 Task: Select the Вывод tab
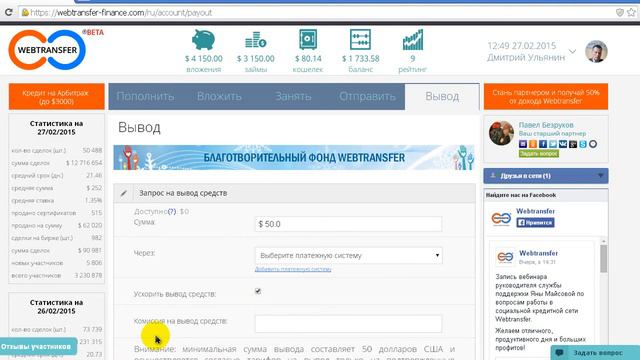[x=442, y=96]
